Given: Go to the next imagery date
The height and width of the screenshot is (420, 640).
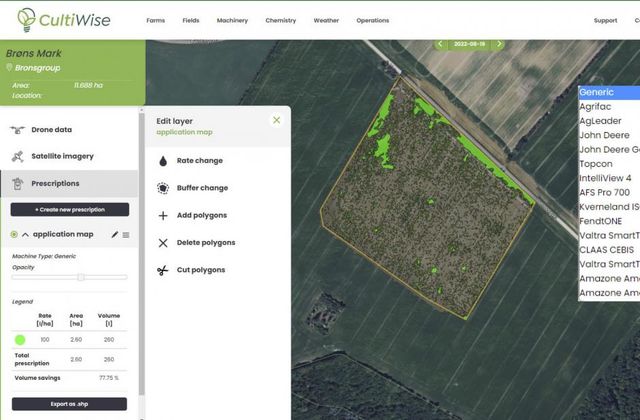Looking at the screenshot, I should click(x=499, y=44).
